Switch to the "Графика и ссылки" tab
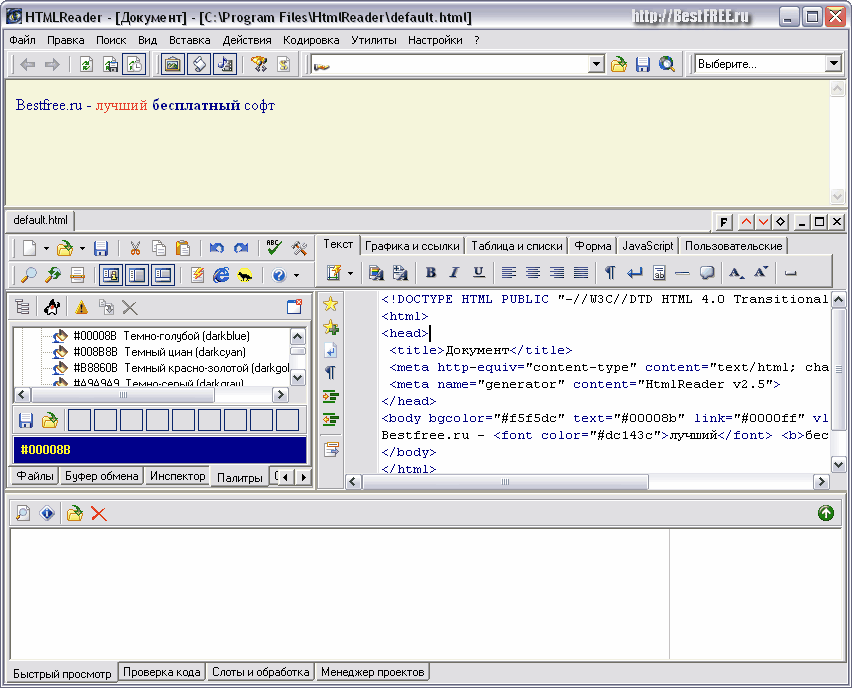This screenshot has width=852, height=688. (x=412, y=246)
